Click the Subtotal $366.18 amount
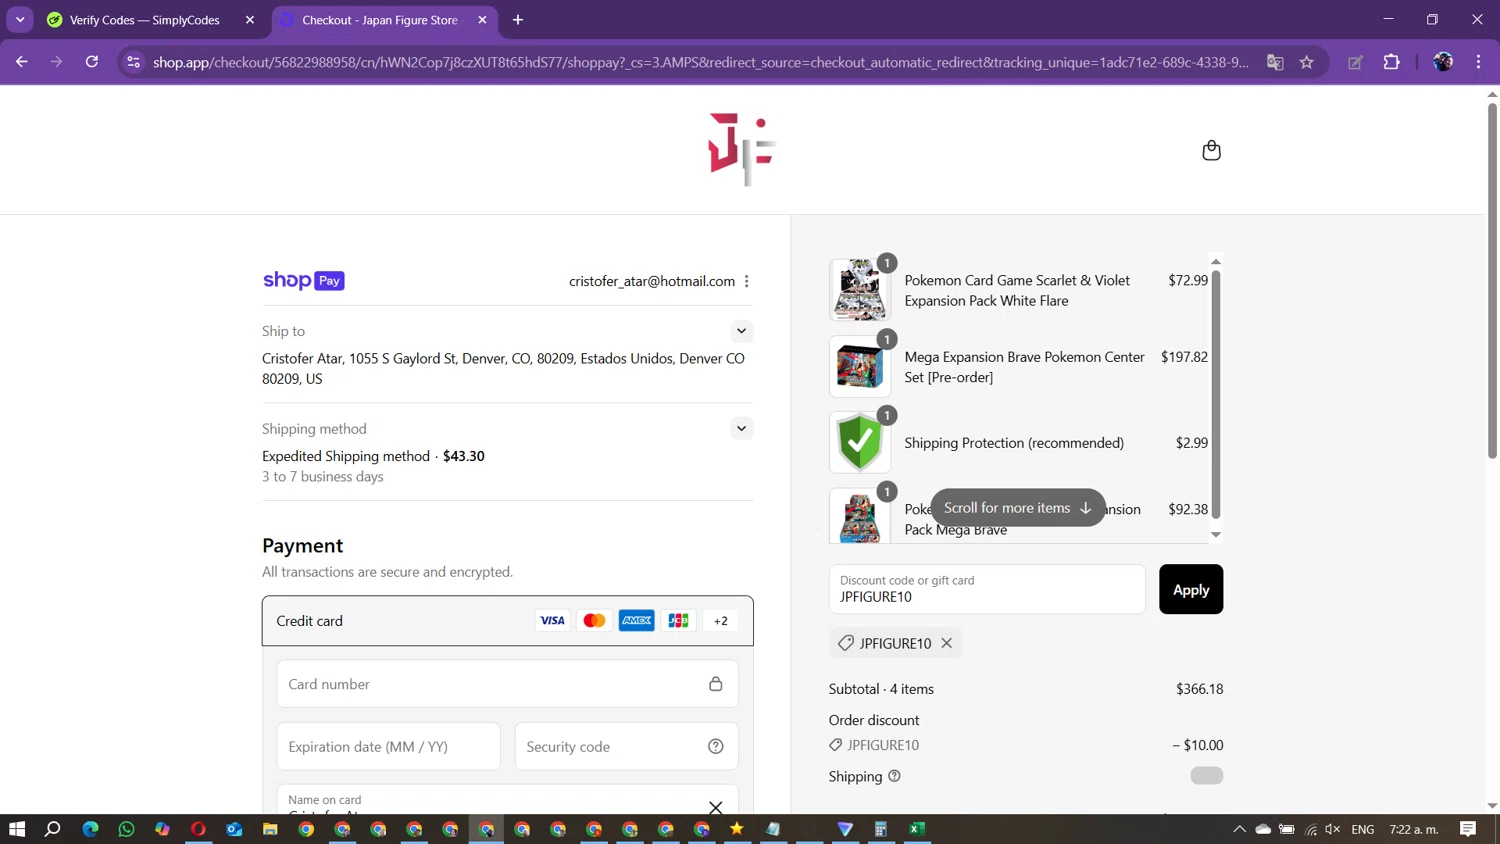 pos(1199,689)
